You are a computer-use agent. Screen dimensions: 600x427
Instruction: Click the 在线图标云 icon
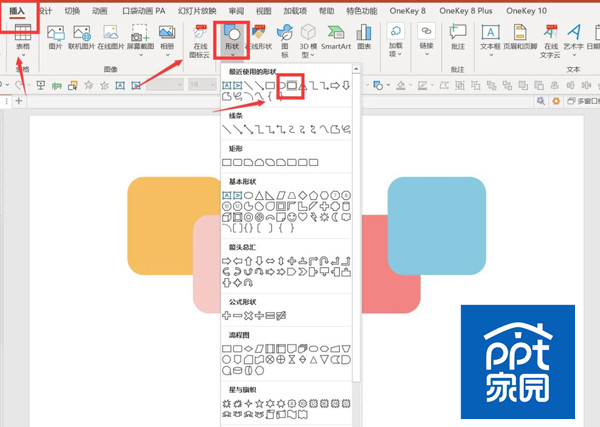pos(199,41)
